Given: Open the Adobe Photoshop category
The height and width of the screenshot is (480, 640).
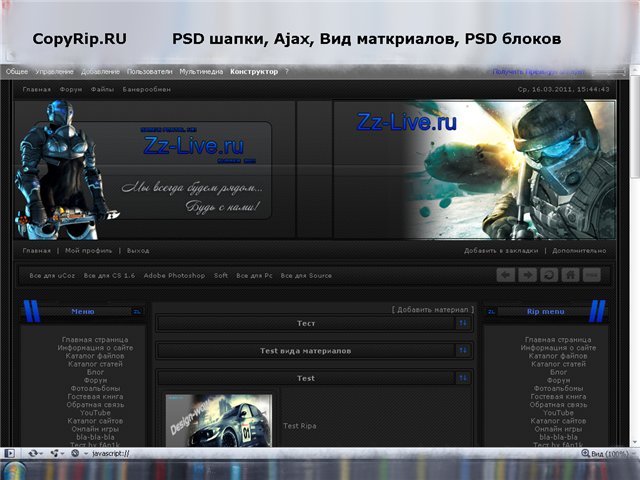Looking at the screenshot, I should [174, 276].
